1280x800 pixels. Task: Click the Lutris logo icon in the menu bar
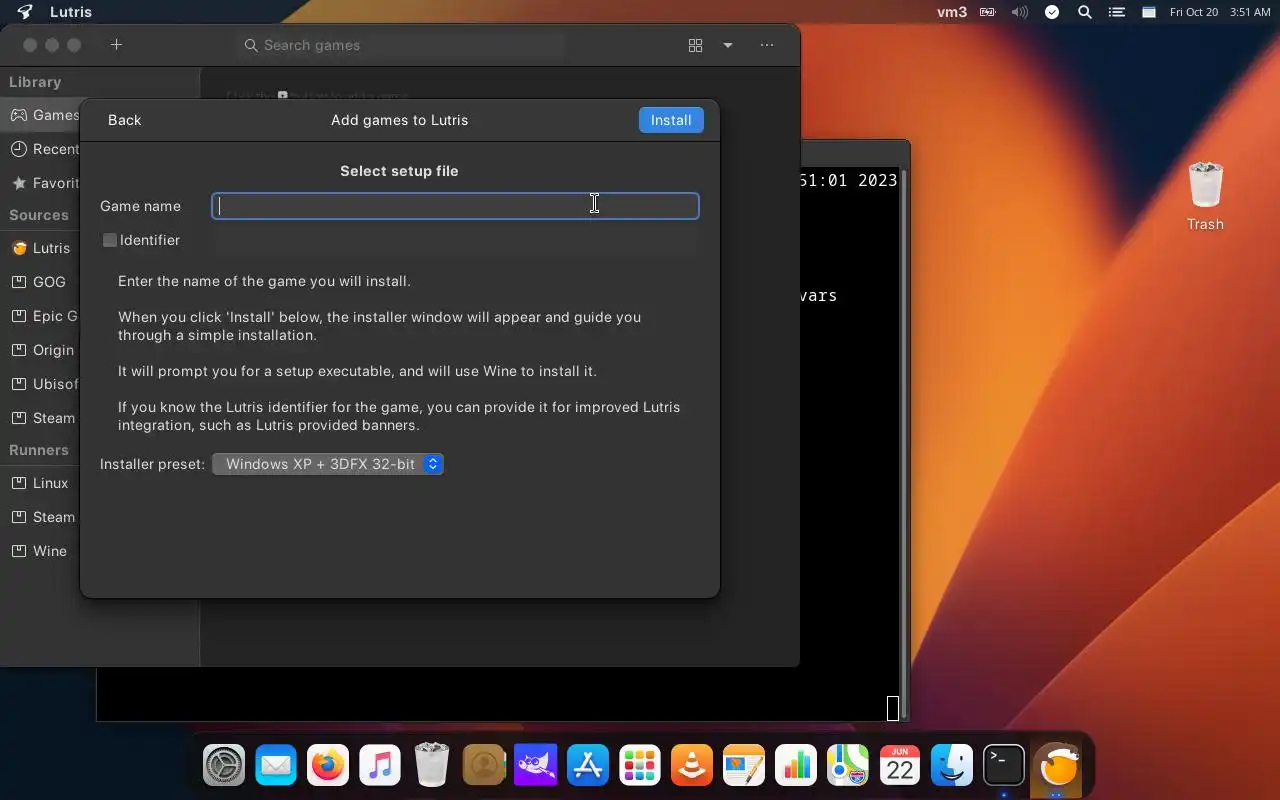[x=24, y=12]
